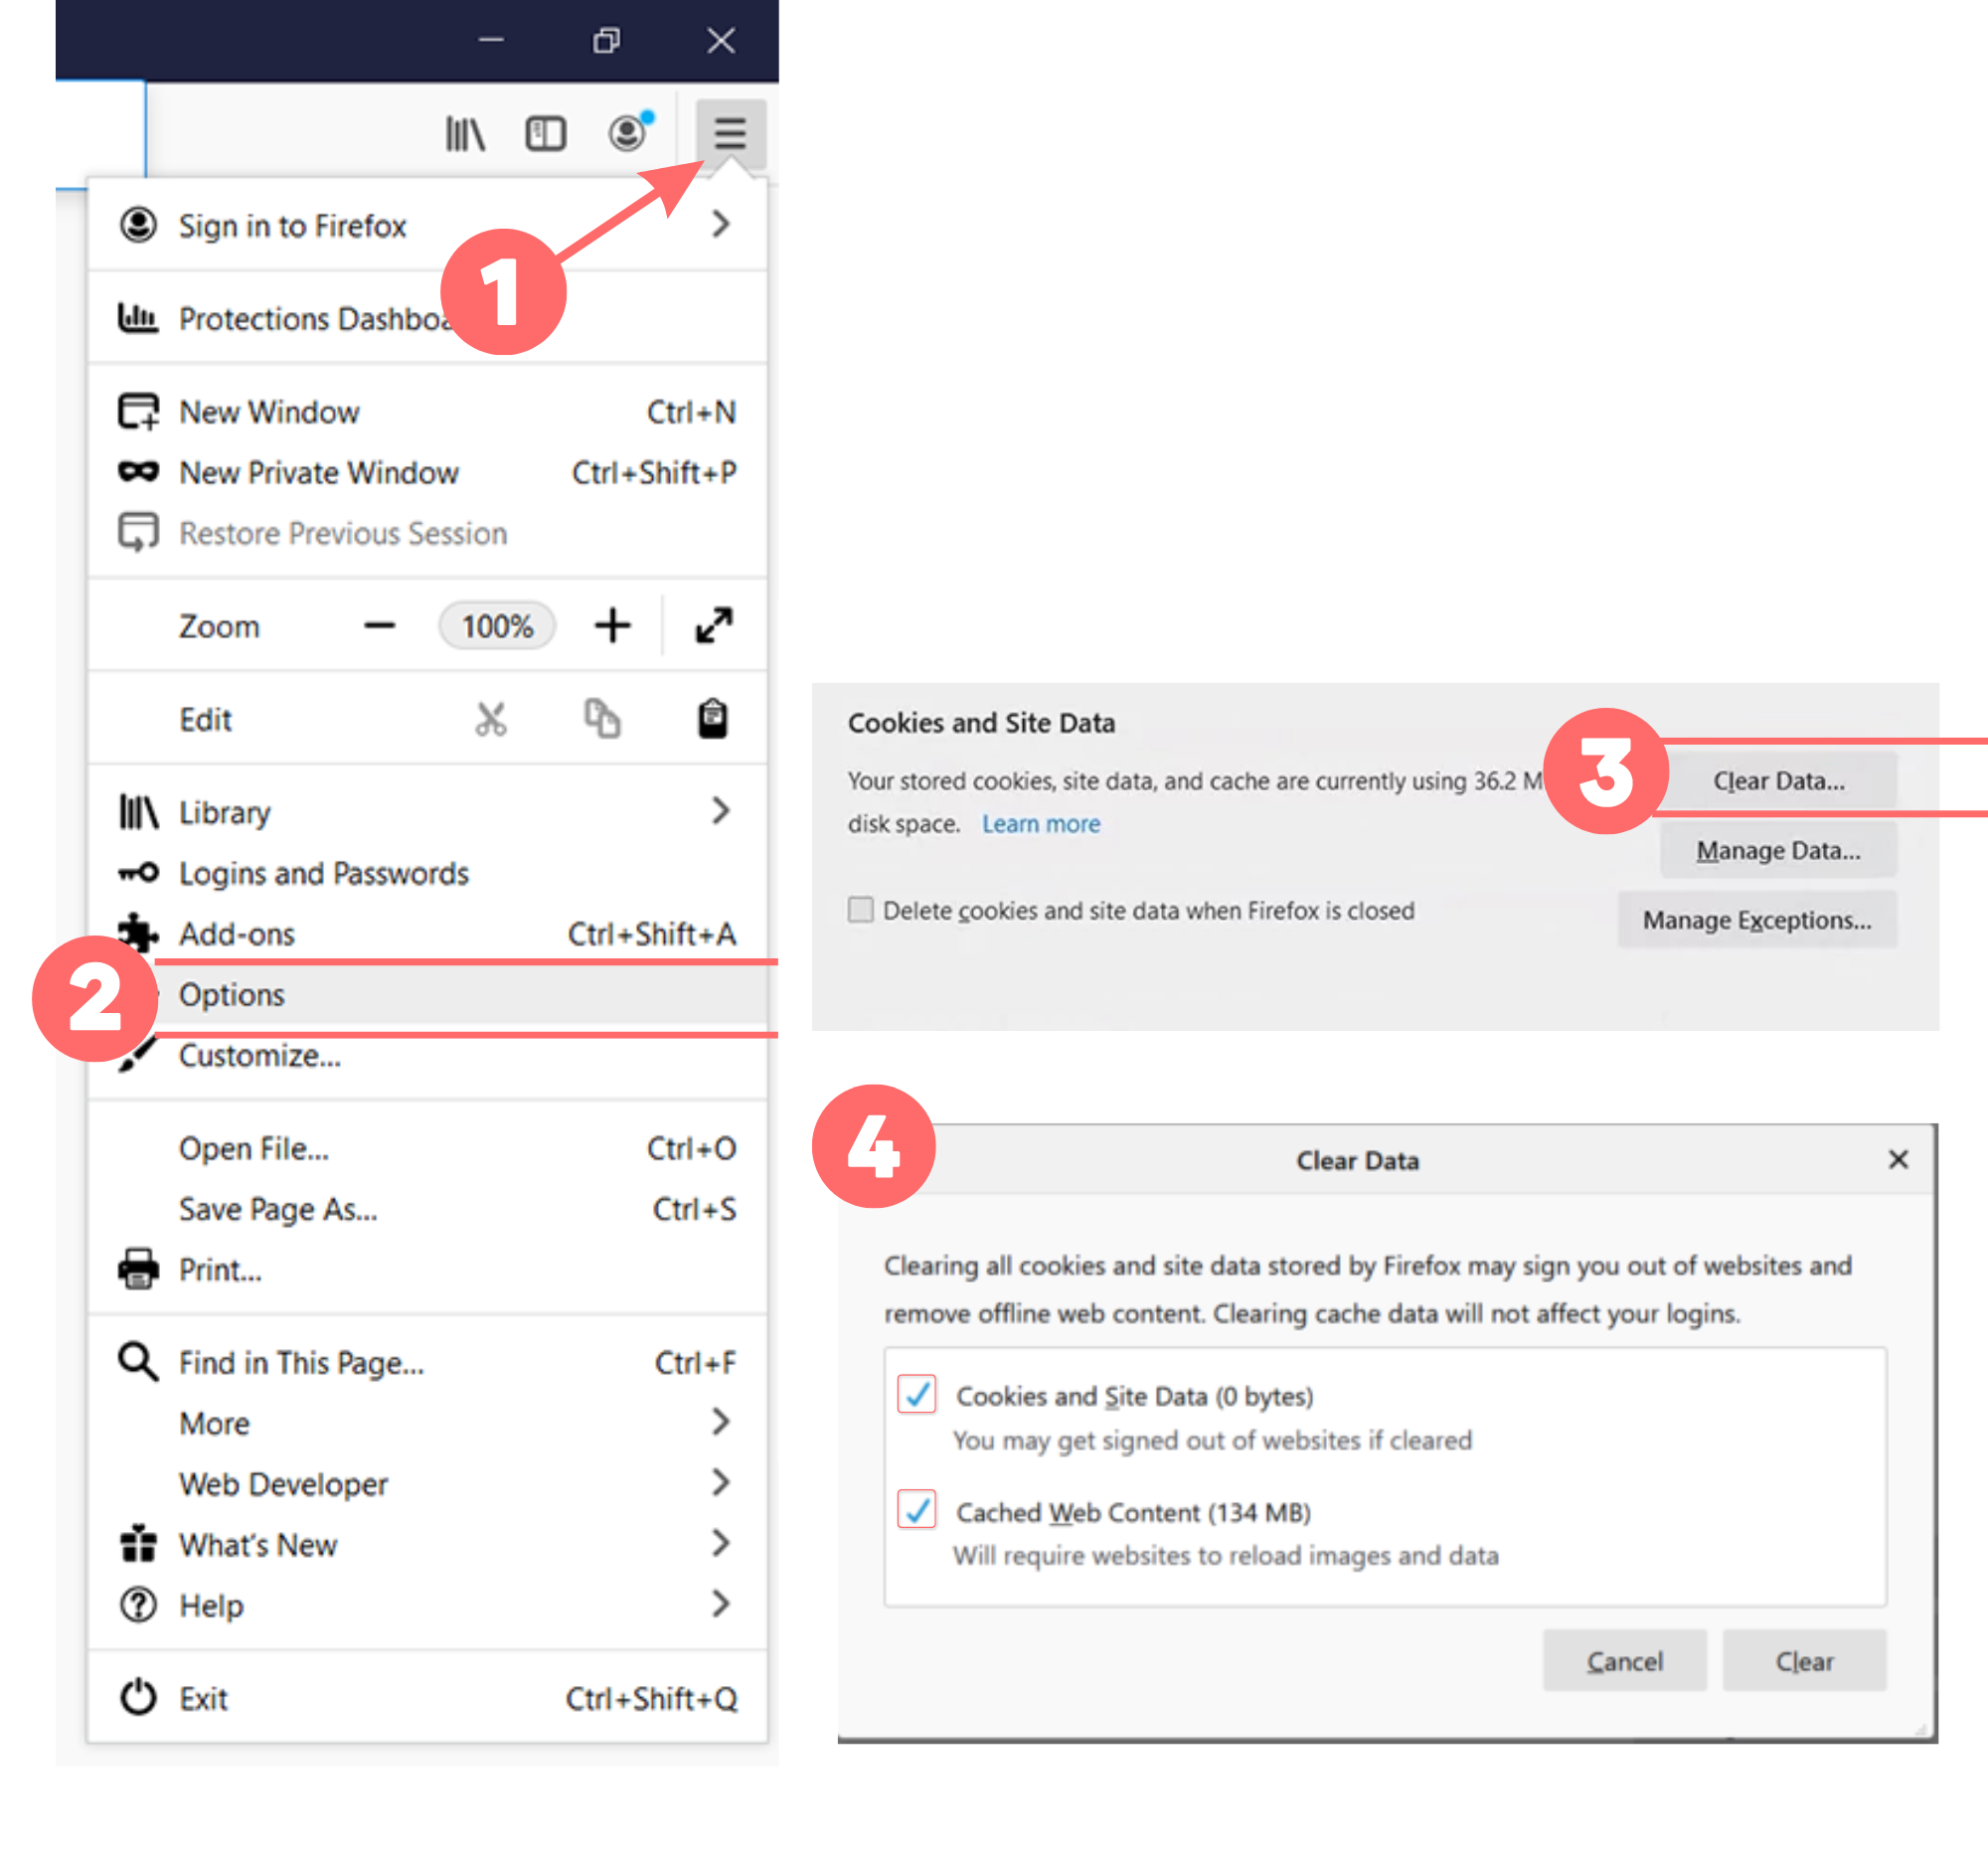
Task: Click Clear in Clear Data dialog
Action: pos(1805,1661)
